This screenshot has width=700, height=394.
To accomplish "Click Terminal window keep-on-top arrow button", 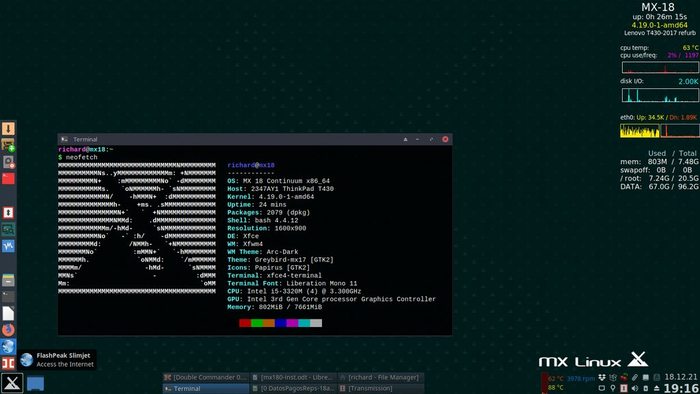I will [x=405, y=139].
